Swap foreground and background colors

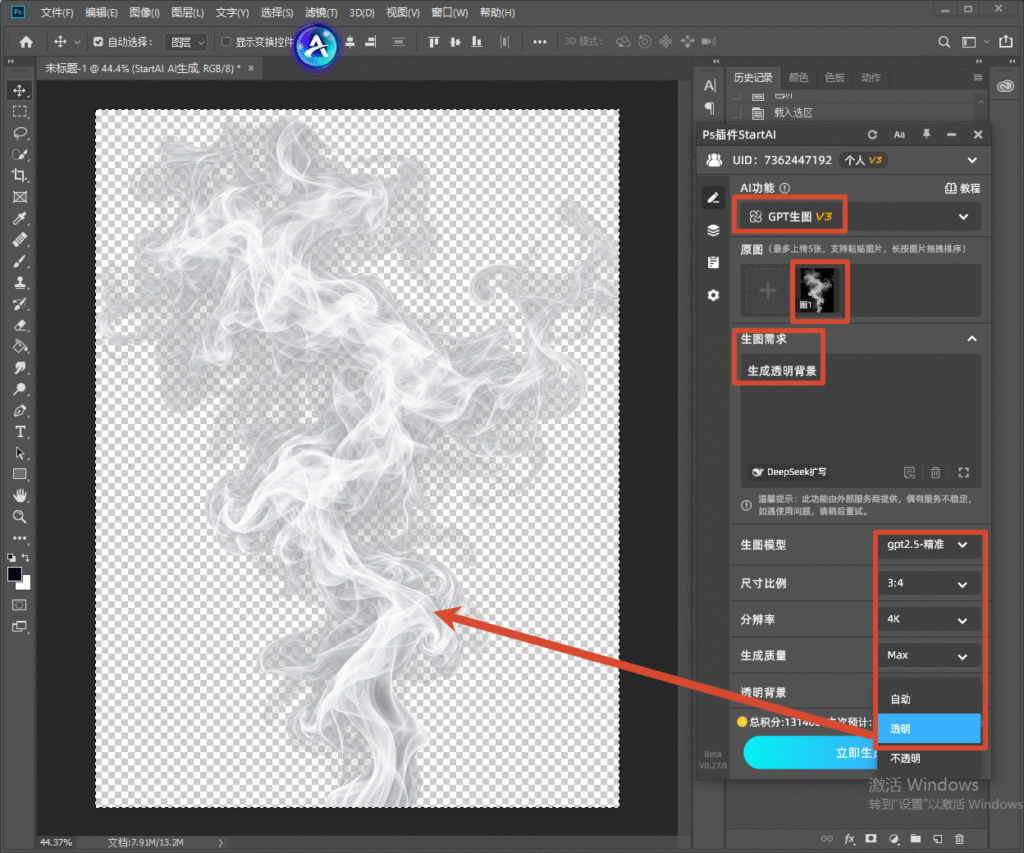pyautogui.click(x=25, y=558)
